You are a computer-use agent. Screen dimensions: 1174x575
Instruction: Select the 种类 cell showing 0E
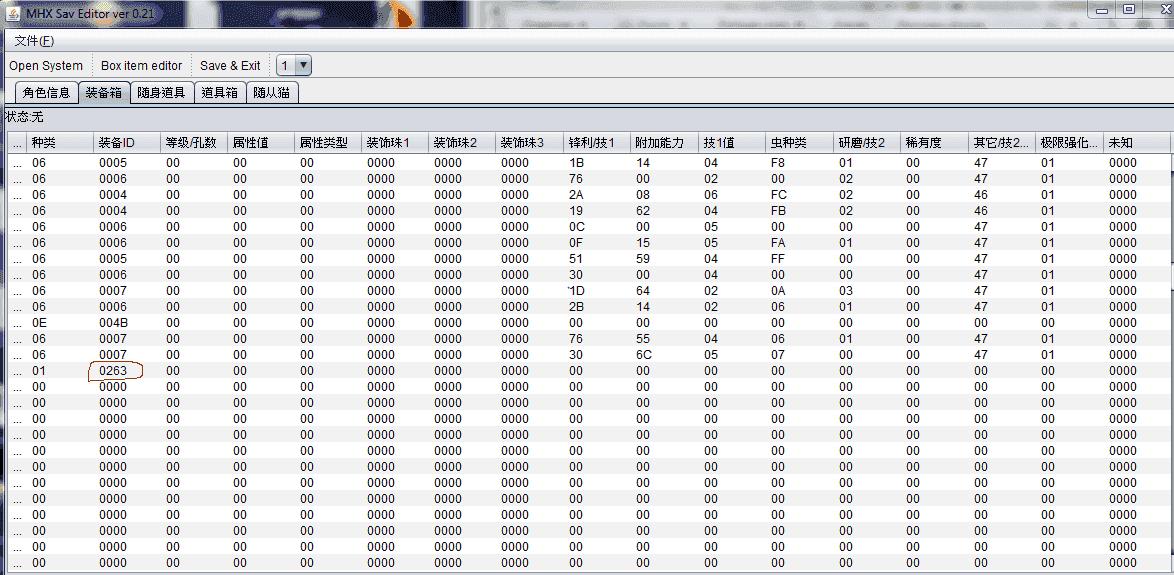(60, 323)
